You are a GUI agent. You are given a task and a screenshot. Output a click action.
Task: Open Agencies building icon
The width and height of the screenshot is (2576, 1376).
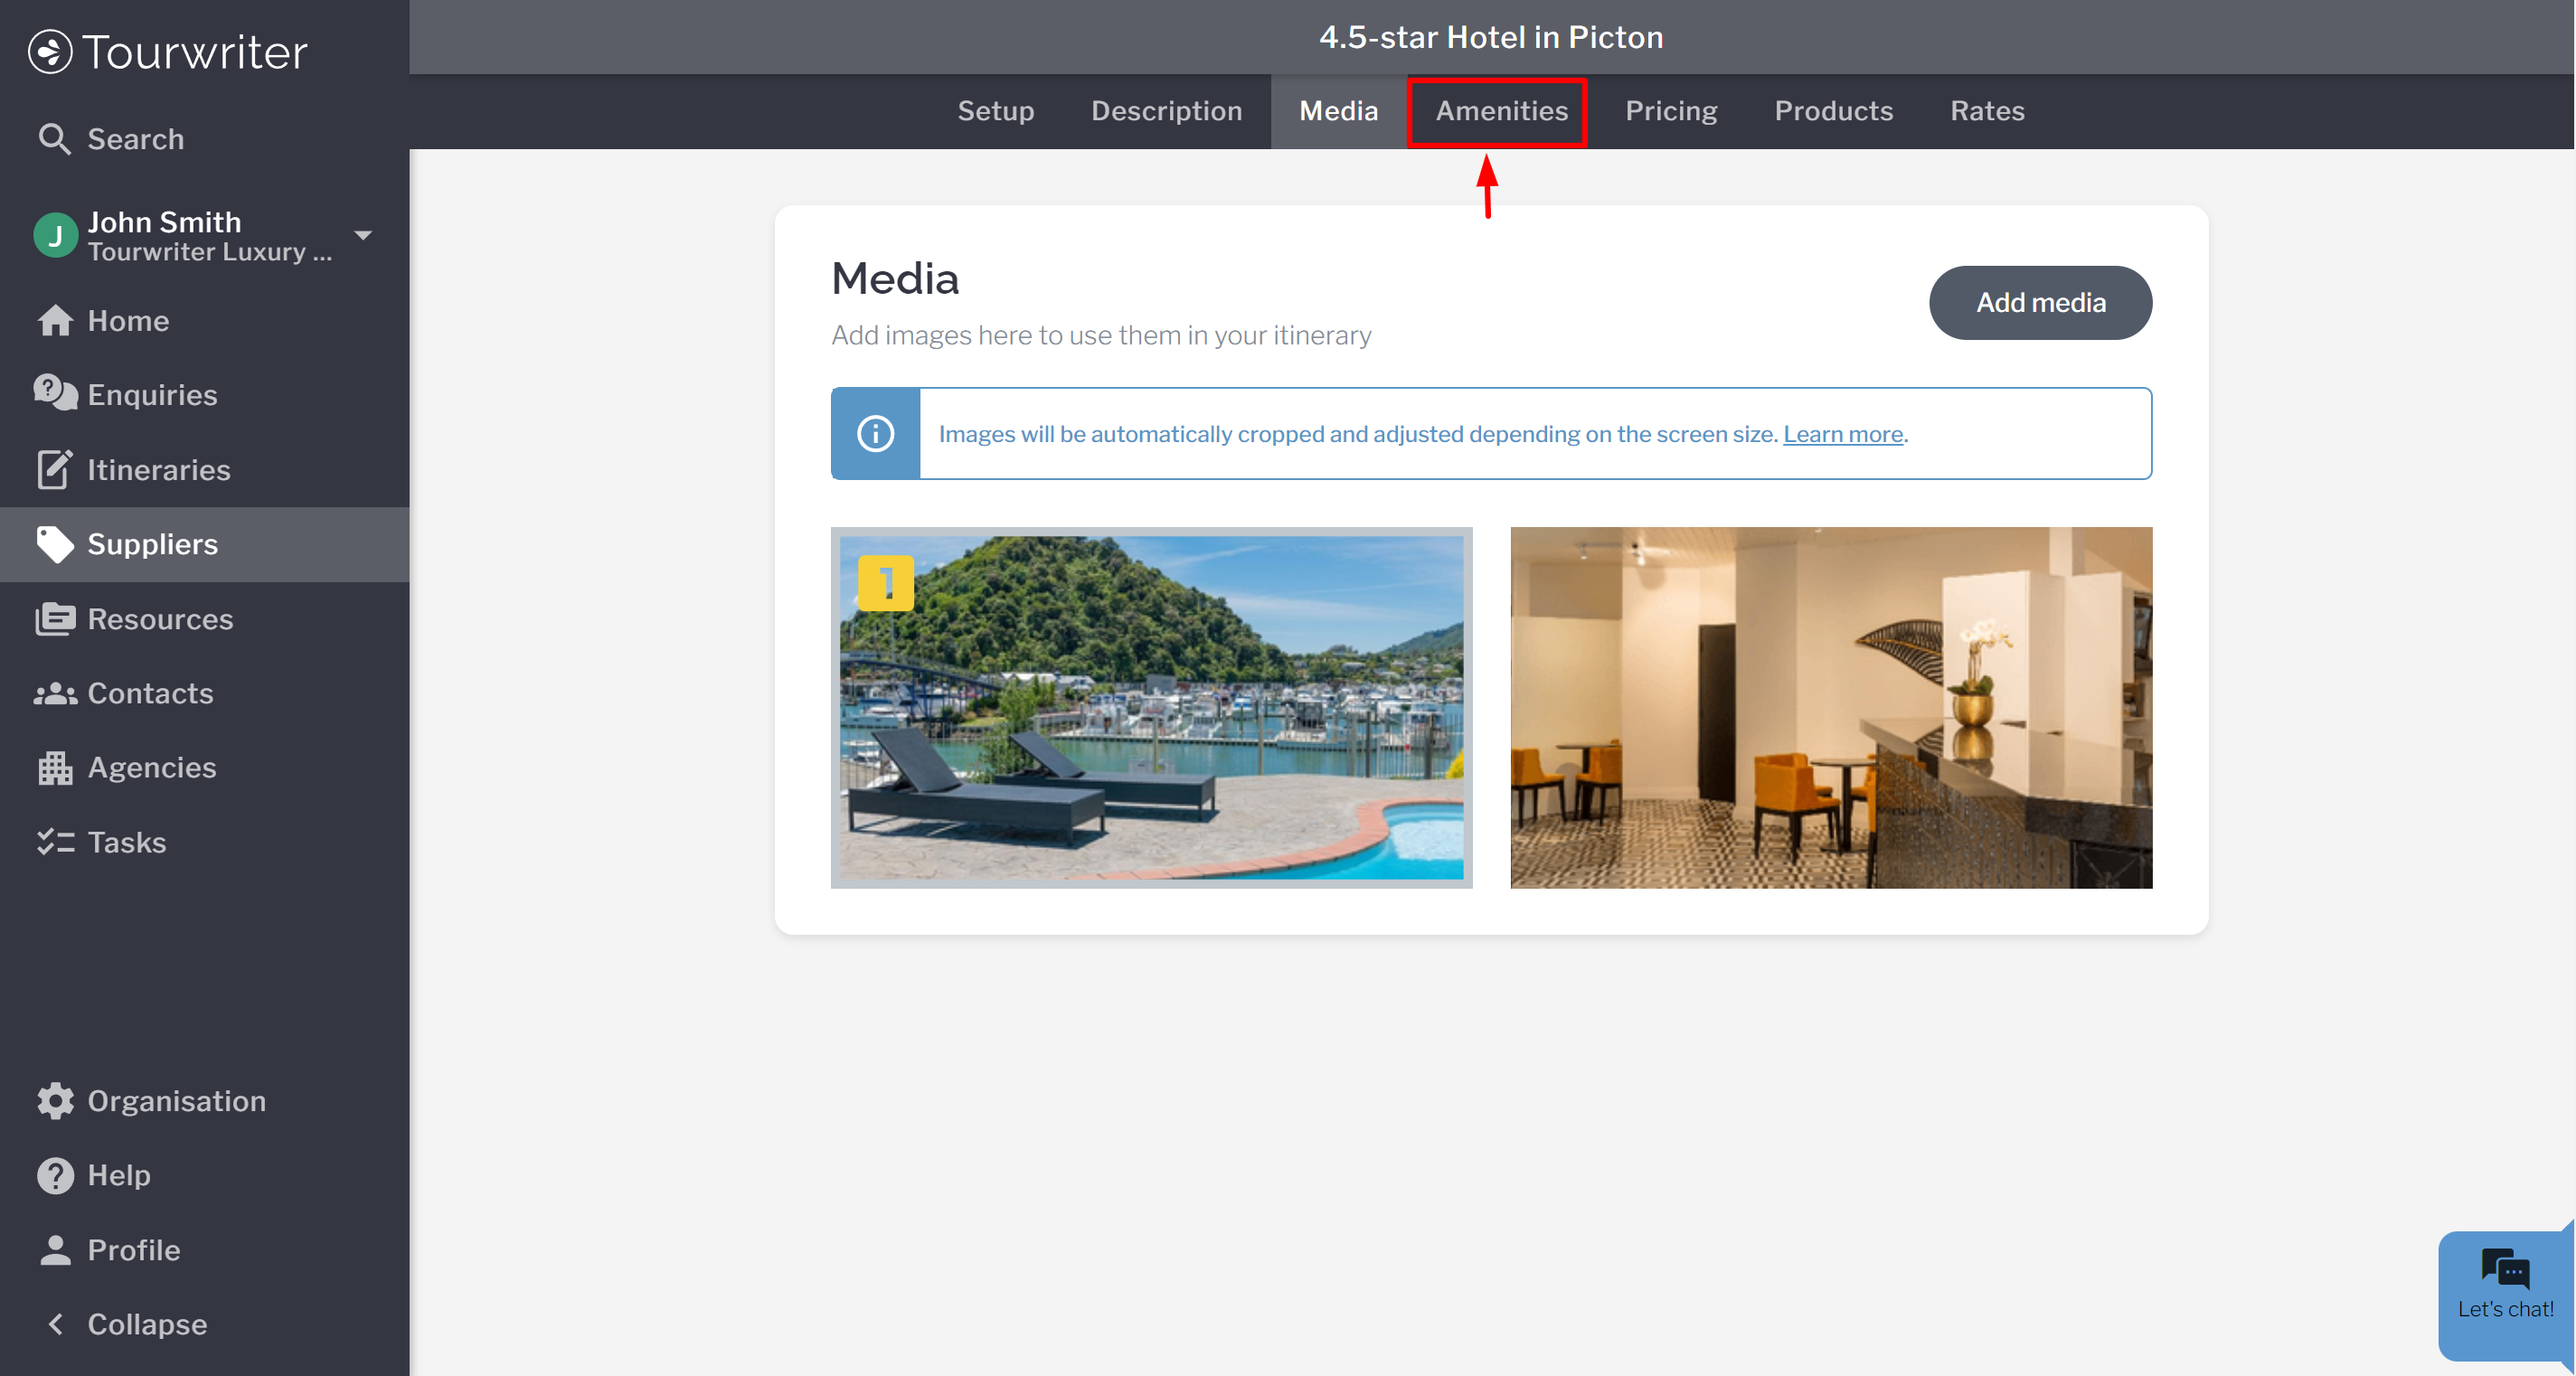pyautogui.click(x=55, y=768)
